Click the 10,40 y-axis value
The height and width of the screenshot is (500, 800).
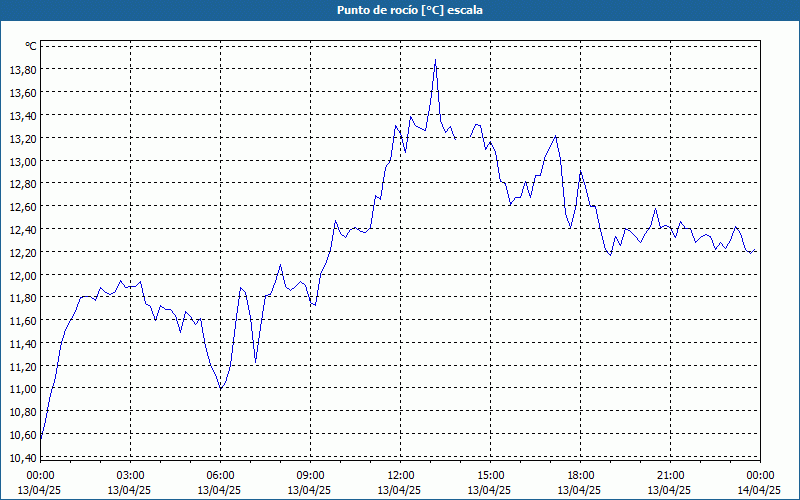click(x=23, y=459)
